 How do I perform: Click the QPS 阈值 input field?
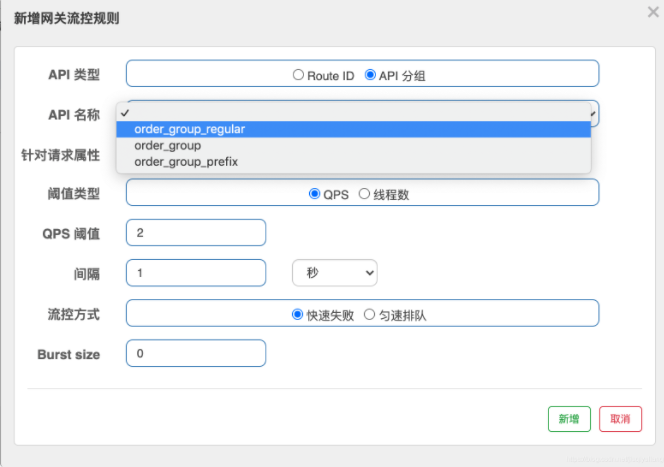tap(196, 233)
